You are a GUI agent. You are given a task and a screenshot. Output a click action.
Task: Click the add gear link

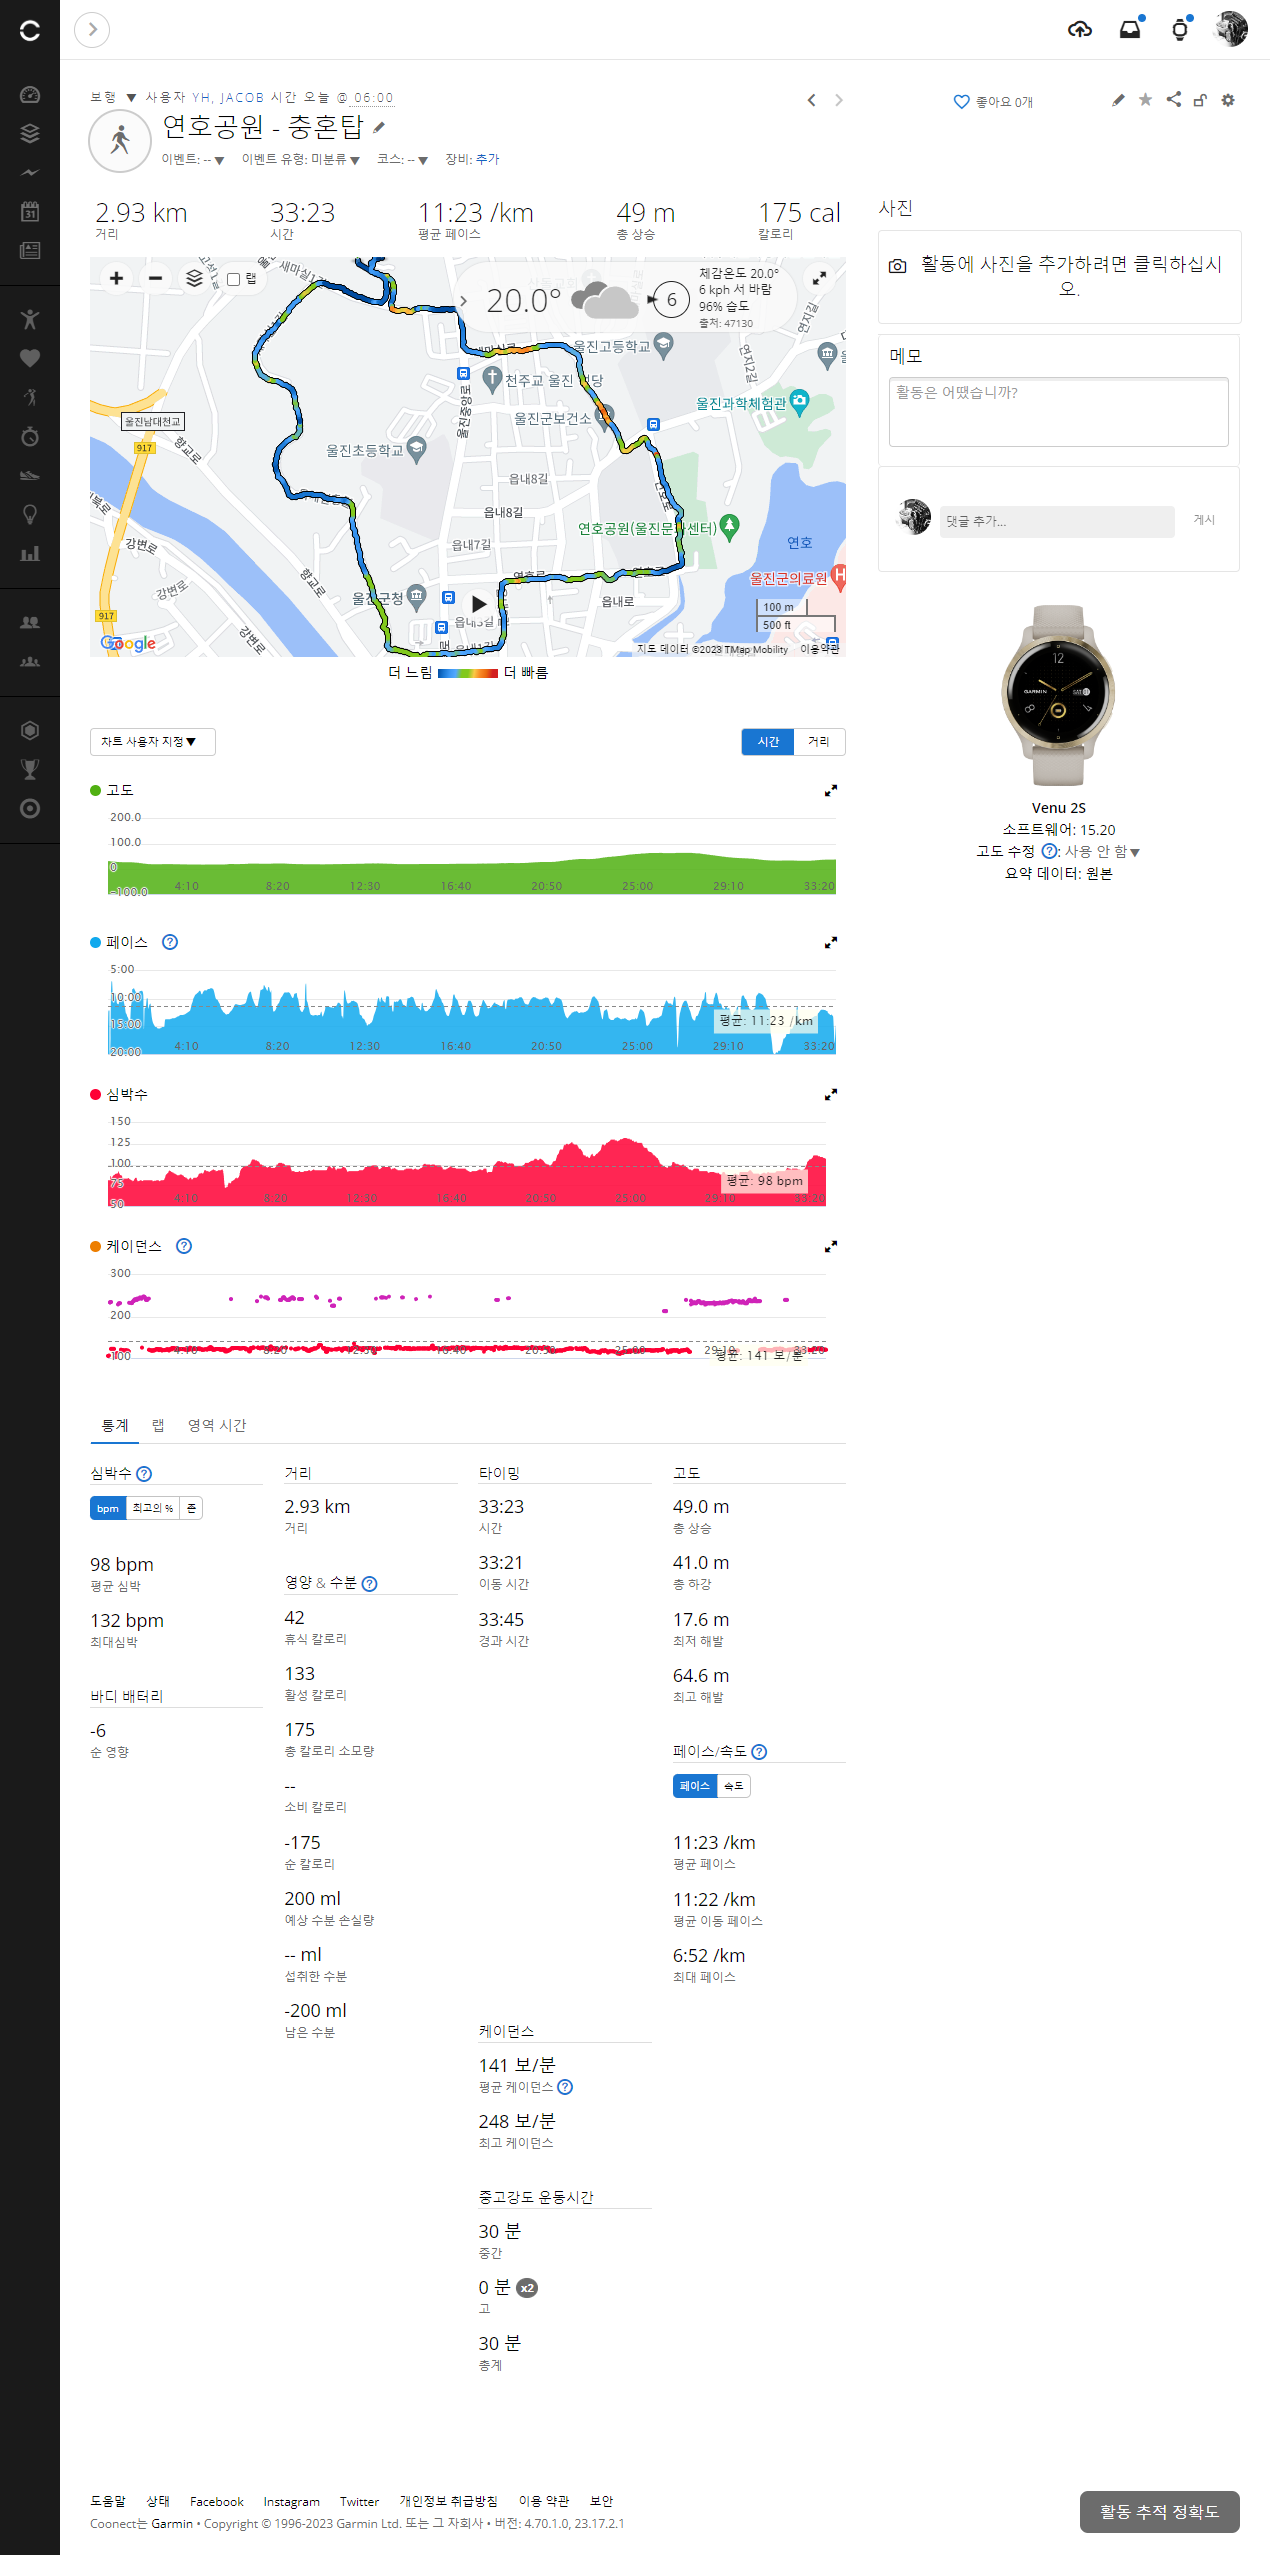[x=487, y=159]
